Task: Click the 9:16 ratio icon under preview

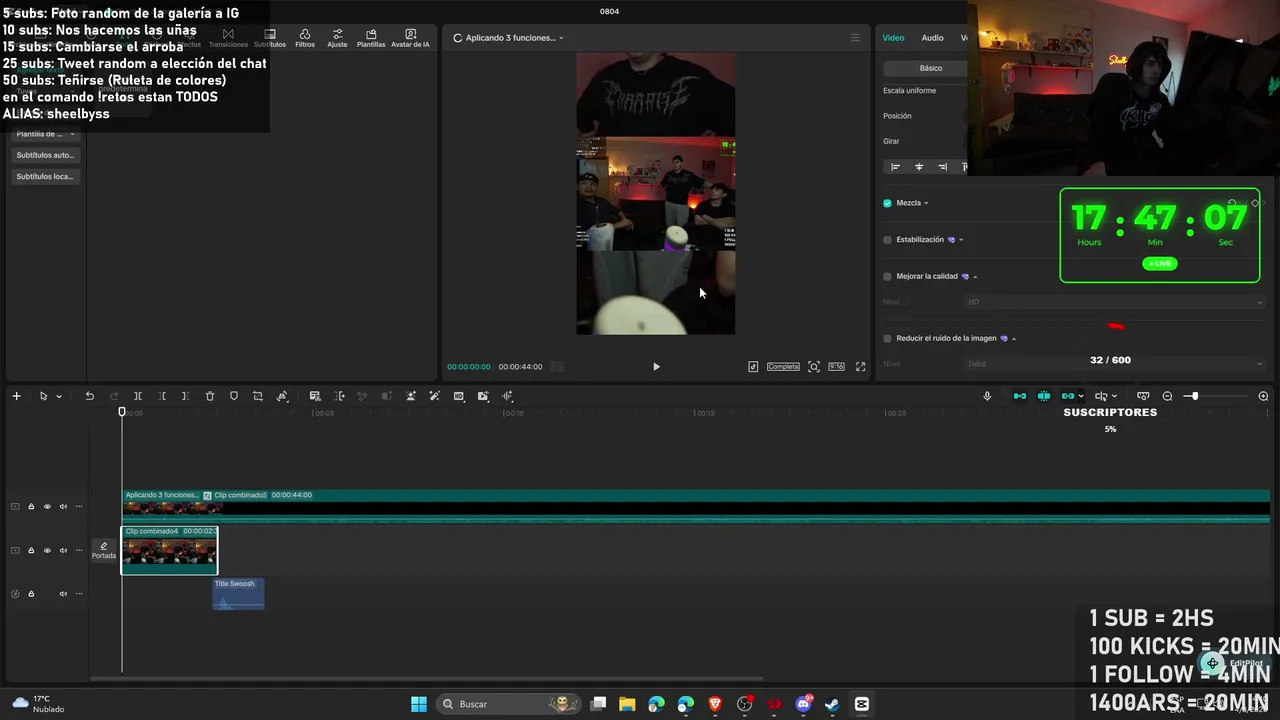Action: click(x=836, y=367)
